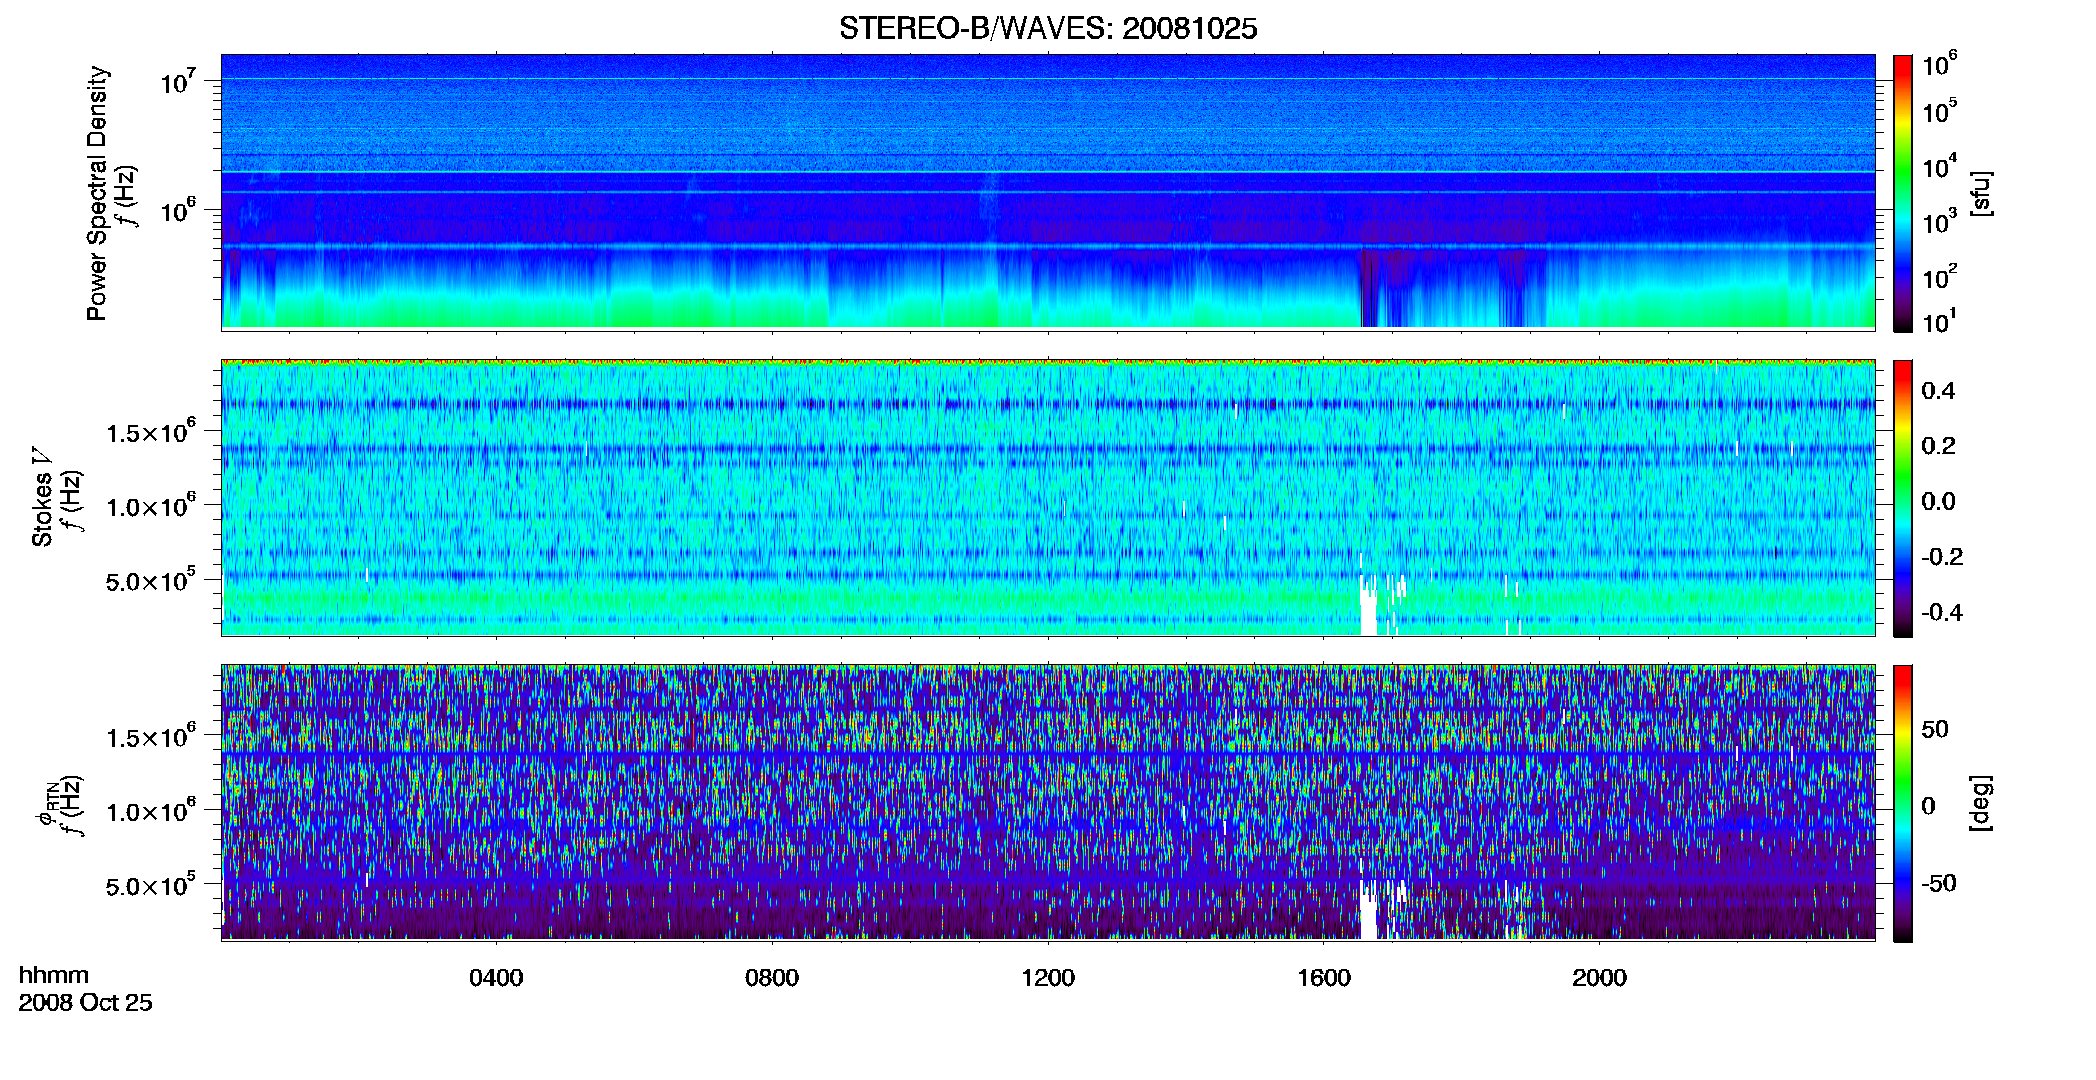Click the power spectral density spectrogram panel

click(1048, 192)
